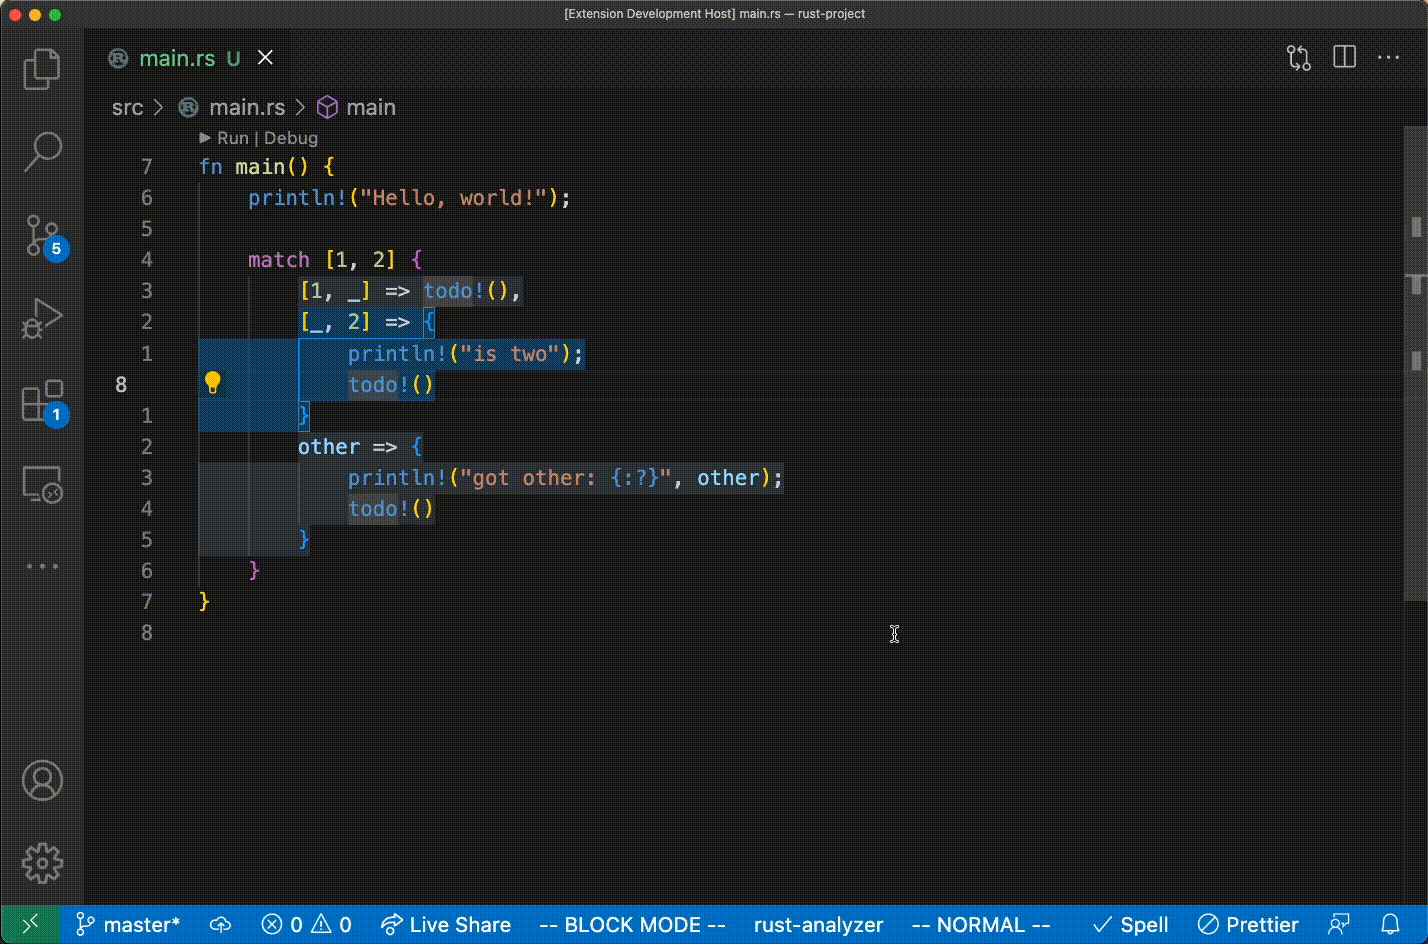The height and width of the screenshot is (944, 1428).
Task: Open the 'src' breadcrumb dropdown
Action: (x=127, y=107)
